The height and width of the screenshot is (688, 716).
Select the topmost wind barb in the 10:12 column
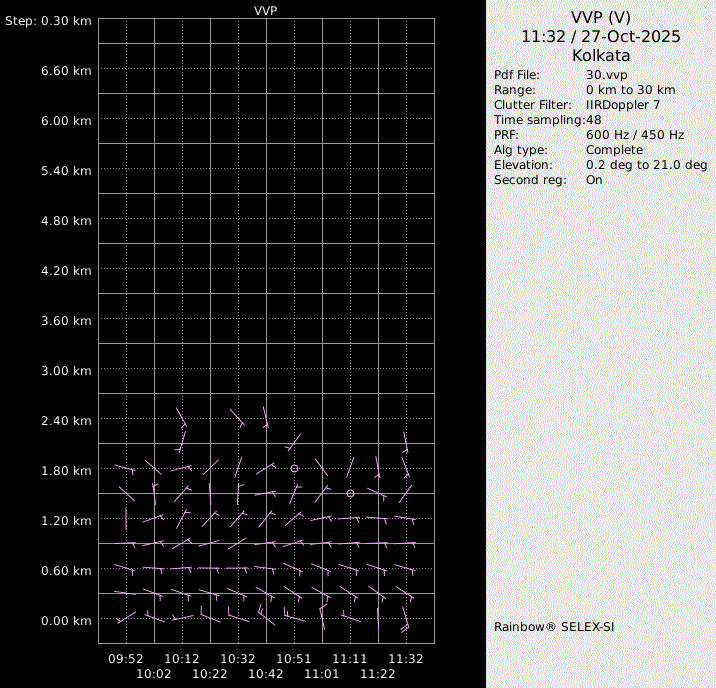click(182, 417)
